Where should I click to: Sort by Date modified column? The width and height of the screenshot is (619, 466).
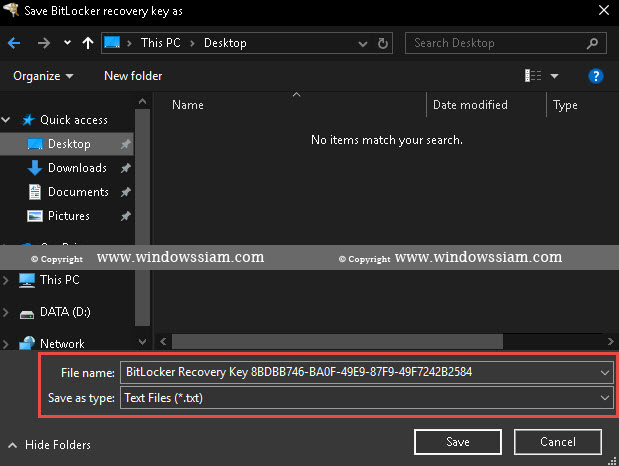(470, 105)
